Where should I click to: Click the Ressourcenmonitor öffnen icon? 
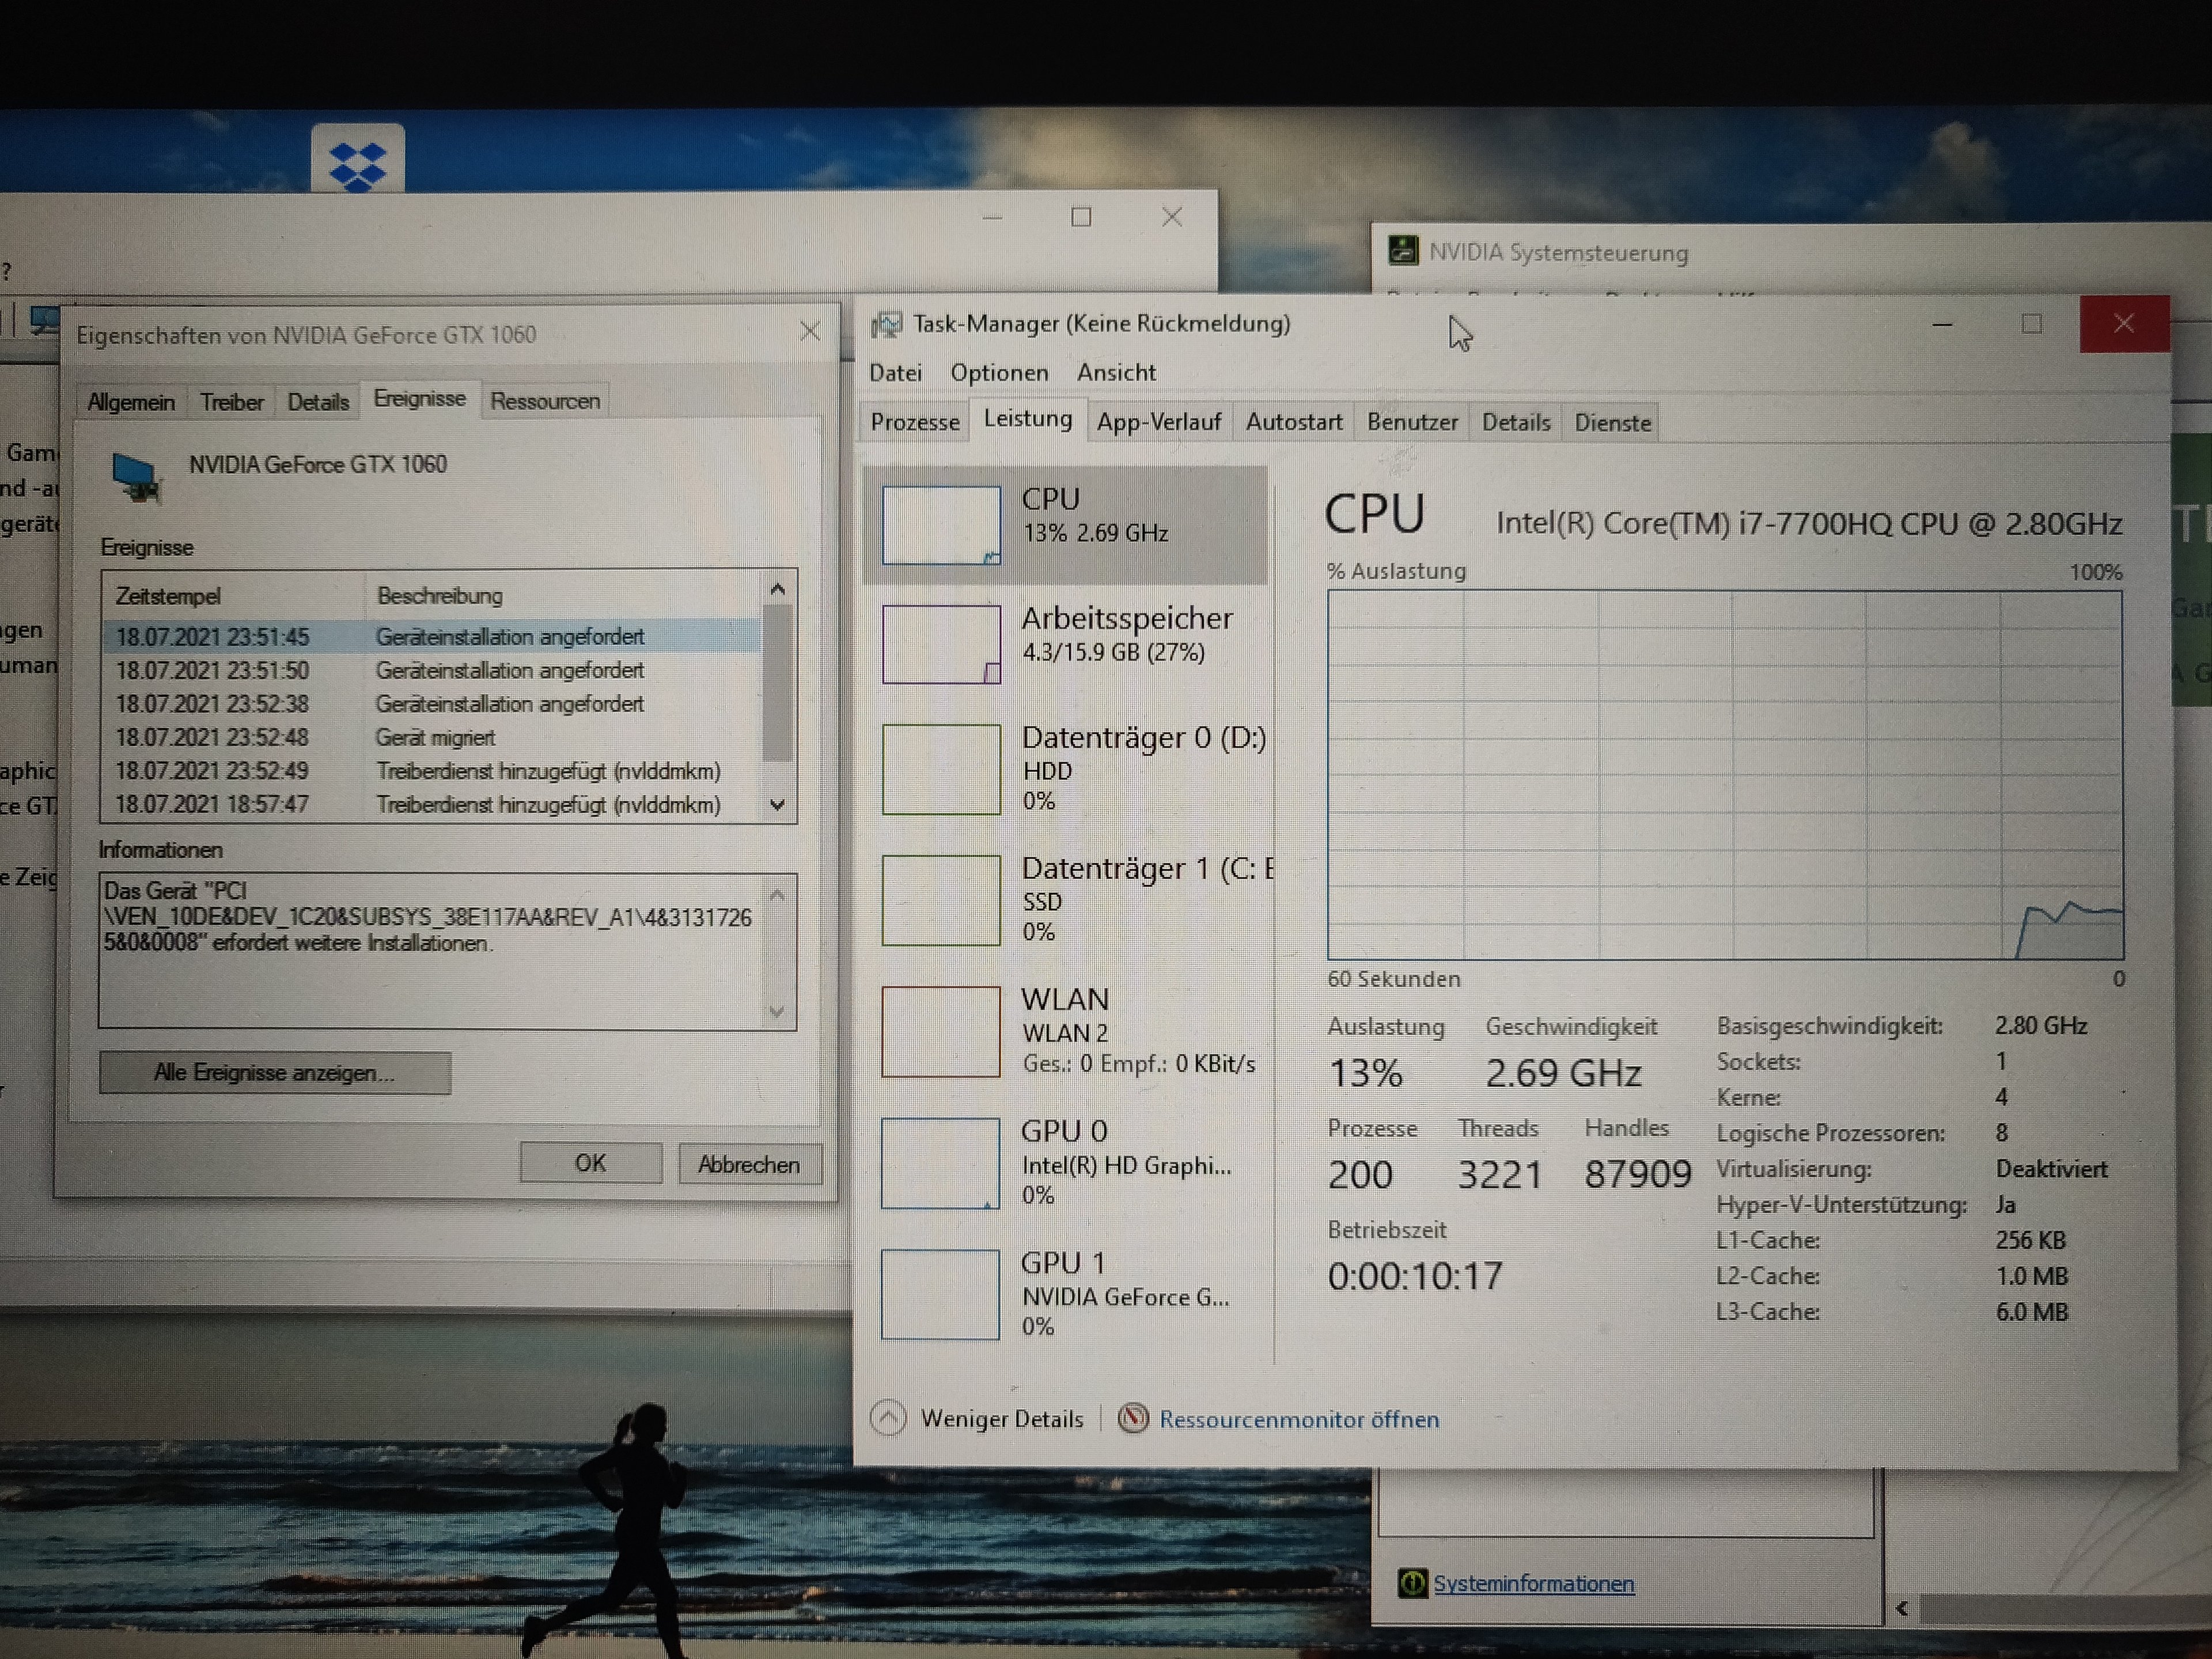click(x=1133, y=1418)
